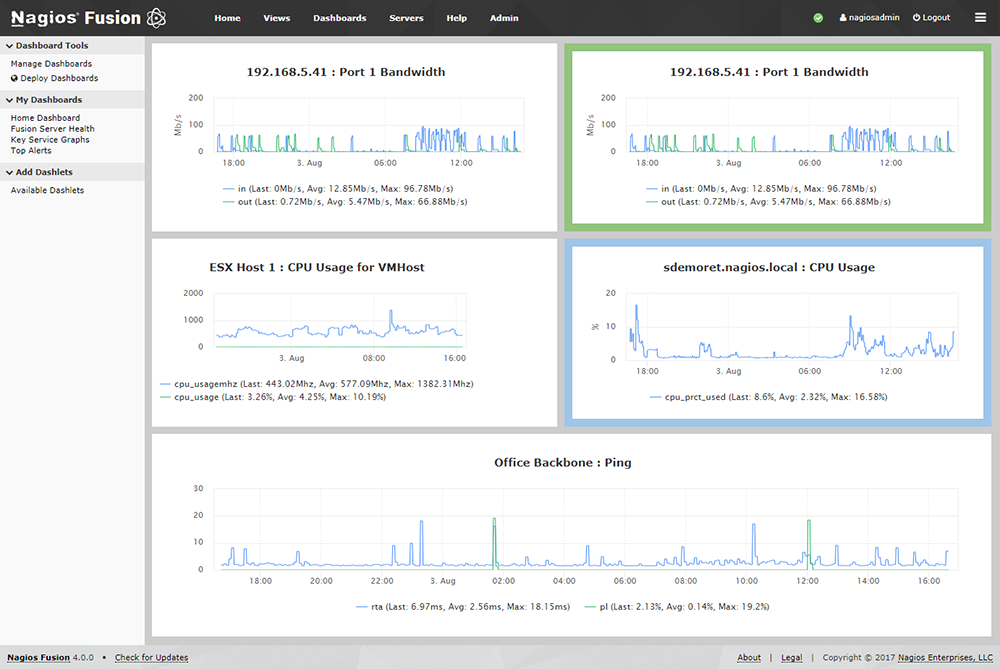Image resolution: width=1000 pixels, height=669 pixels.
Task: Open the hamburger menu icon
Action: 980,18
